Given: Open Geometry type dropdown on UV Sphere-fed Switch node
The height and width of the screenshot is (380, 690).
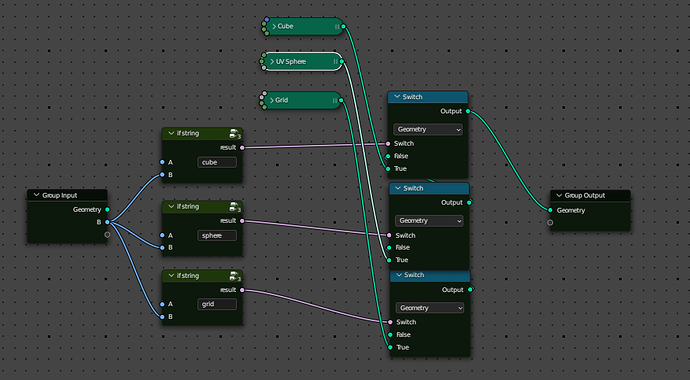Looking at the screenshot, I should [429, 221].
